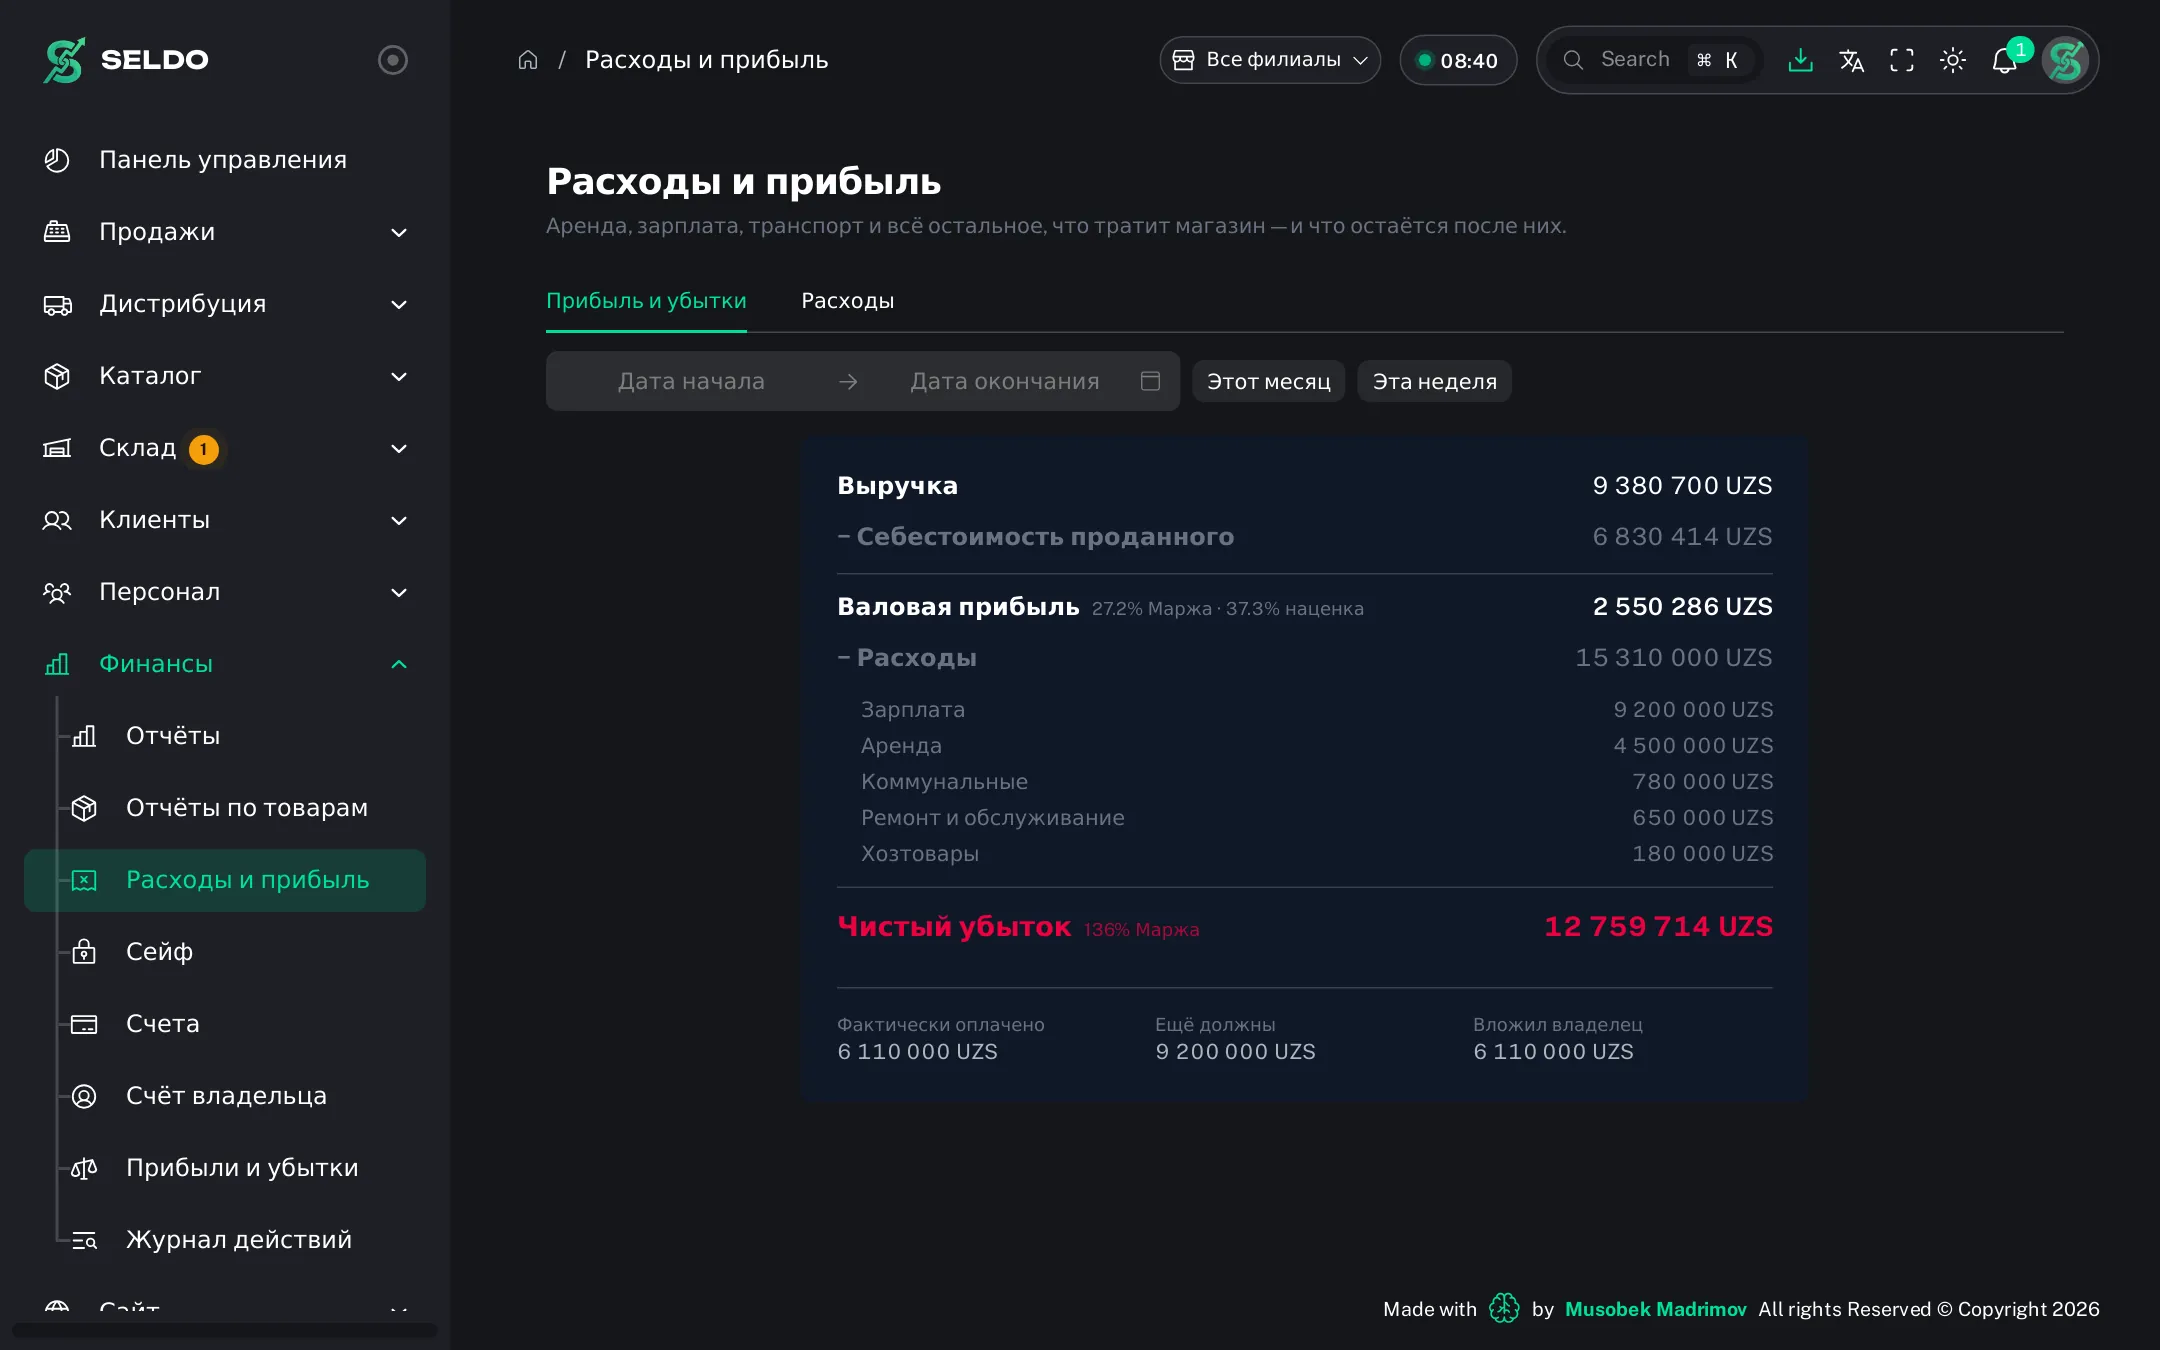Screen dimensions: 2160x1350
Task: Switch to Прибыль и убытки tab
Action: click(x=646, y=301)
